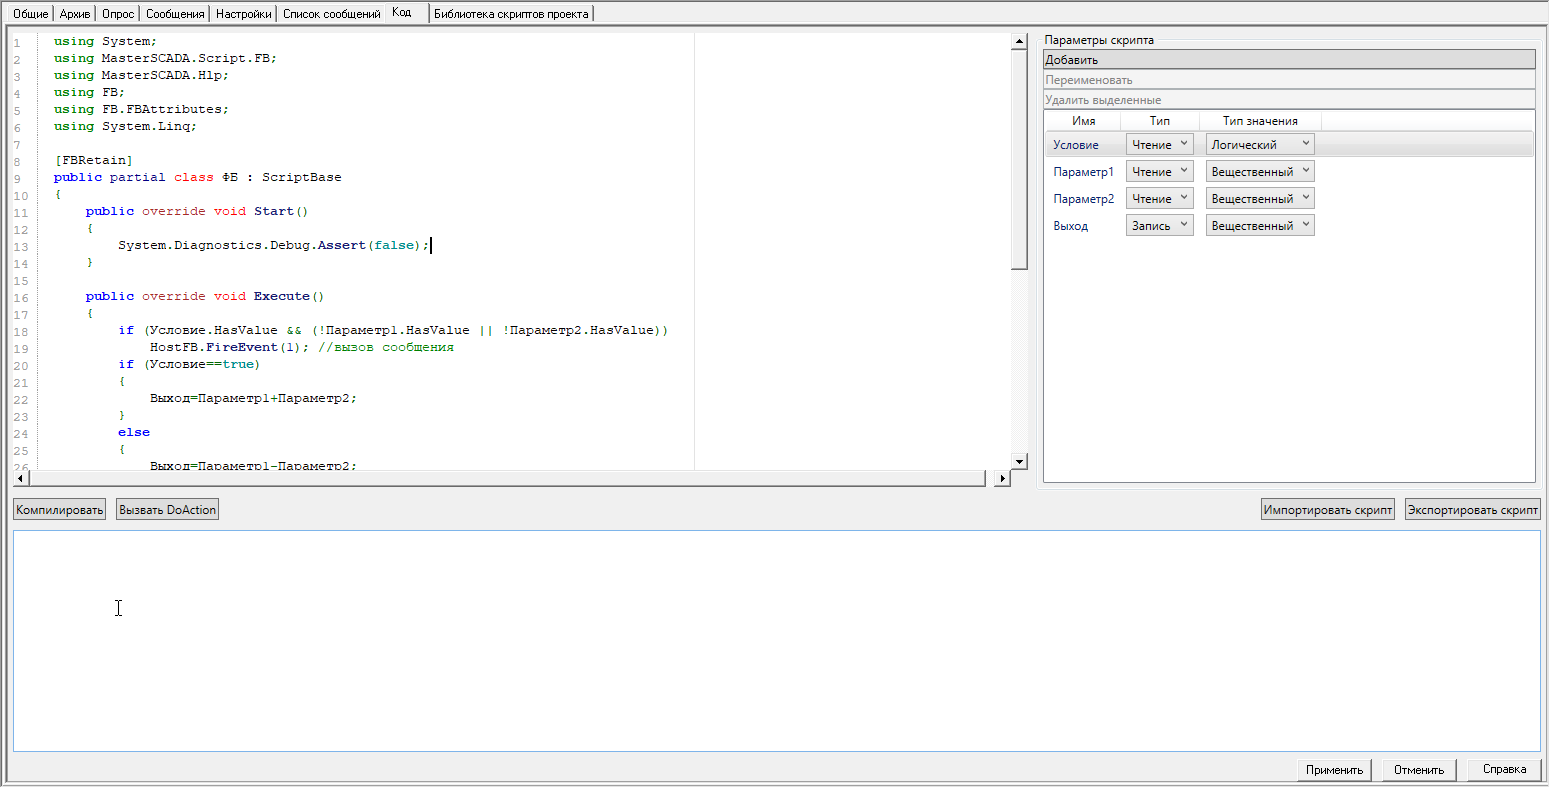Image resolution: width=1550 pixels, height=788 pixels.
Task: Click the 'using MasterSCADA.Script.FB;' line
Action: (165, 58)
